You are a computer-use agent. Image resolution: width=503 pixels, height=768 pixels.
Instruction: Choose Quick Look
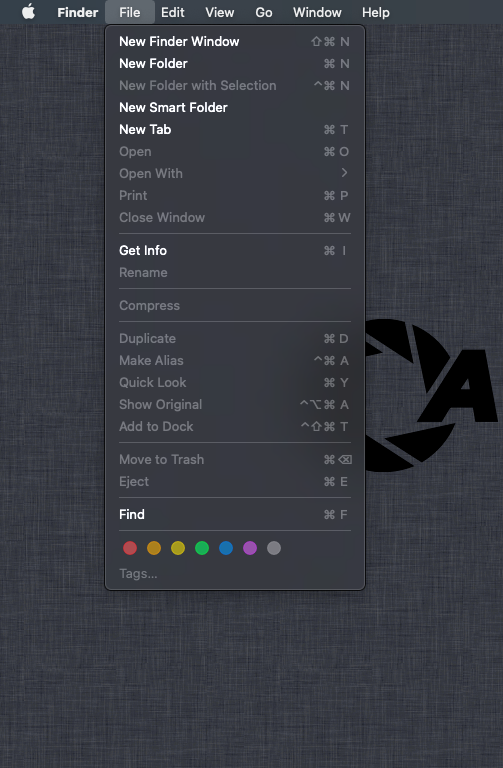235,383
